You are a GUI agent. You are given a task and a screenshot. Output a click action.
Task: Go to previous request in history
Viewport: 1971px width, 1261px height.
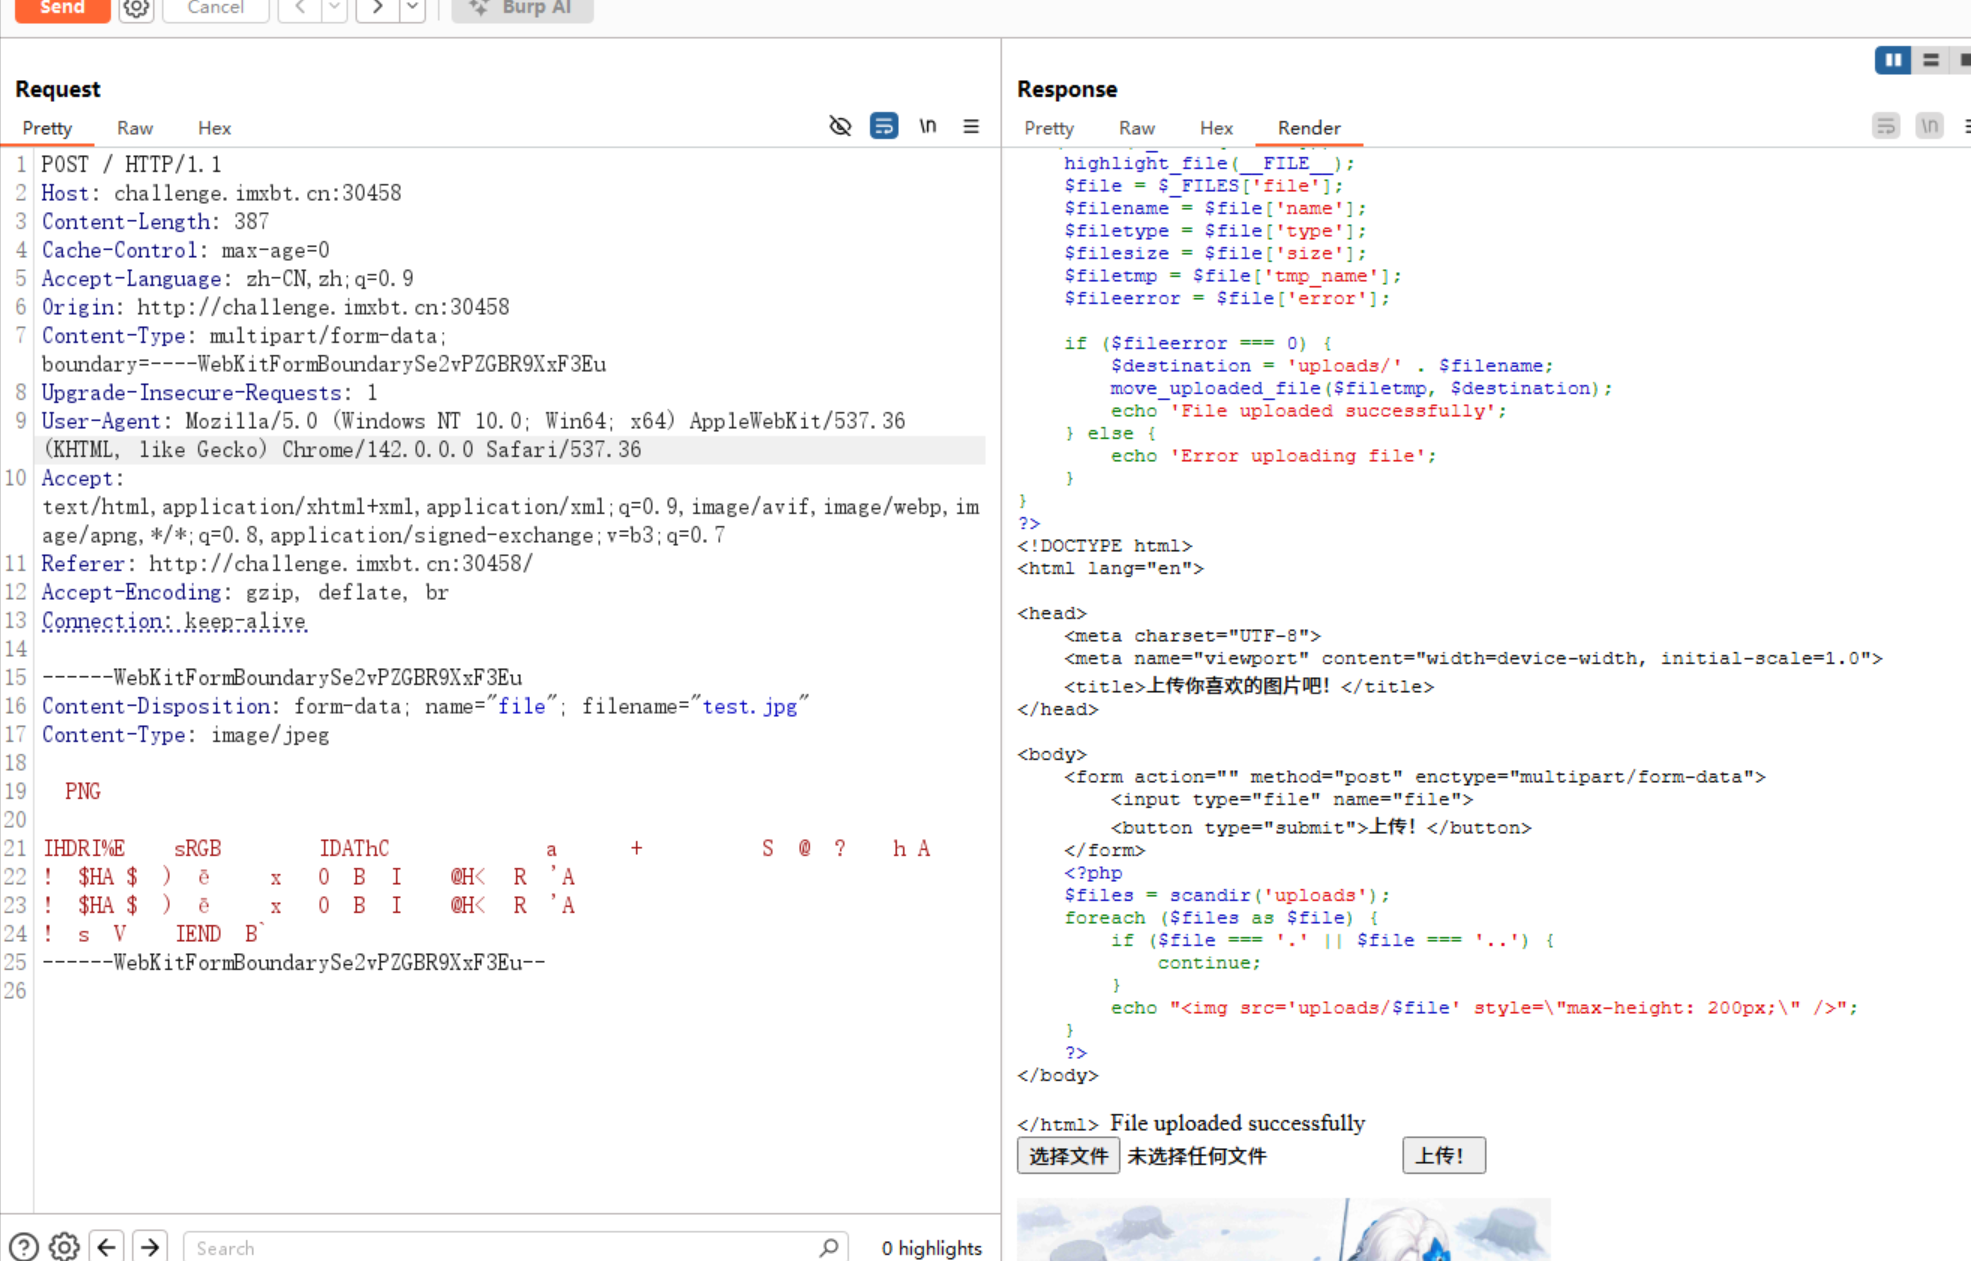[300, 8]
